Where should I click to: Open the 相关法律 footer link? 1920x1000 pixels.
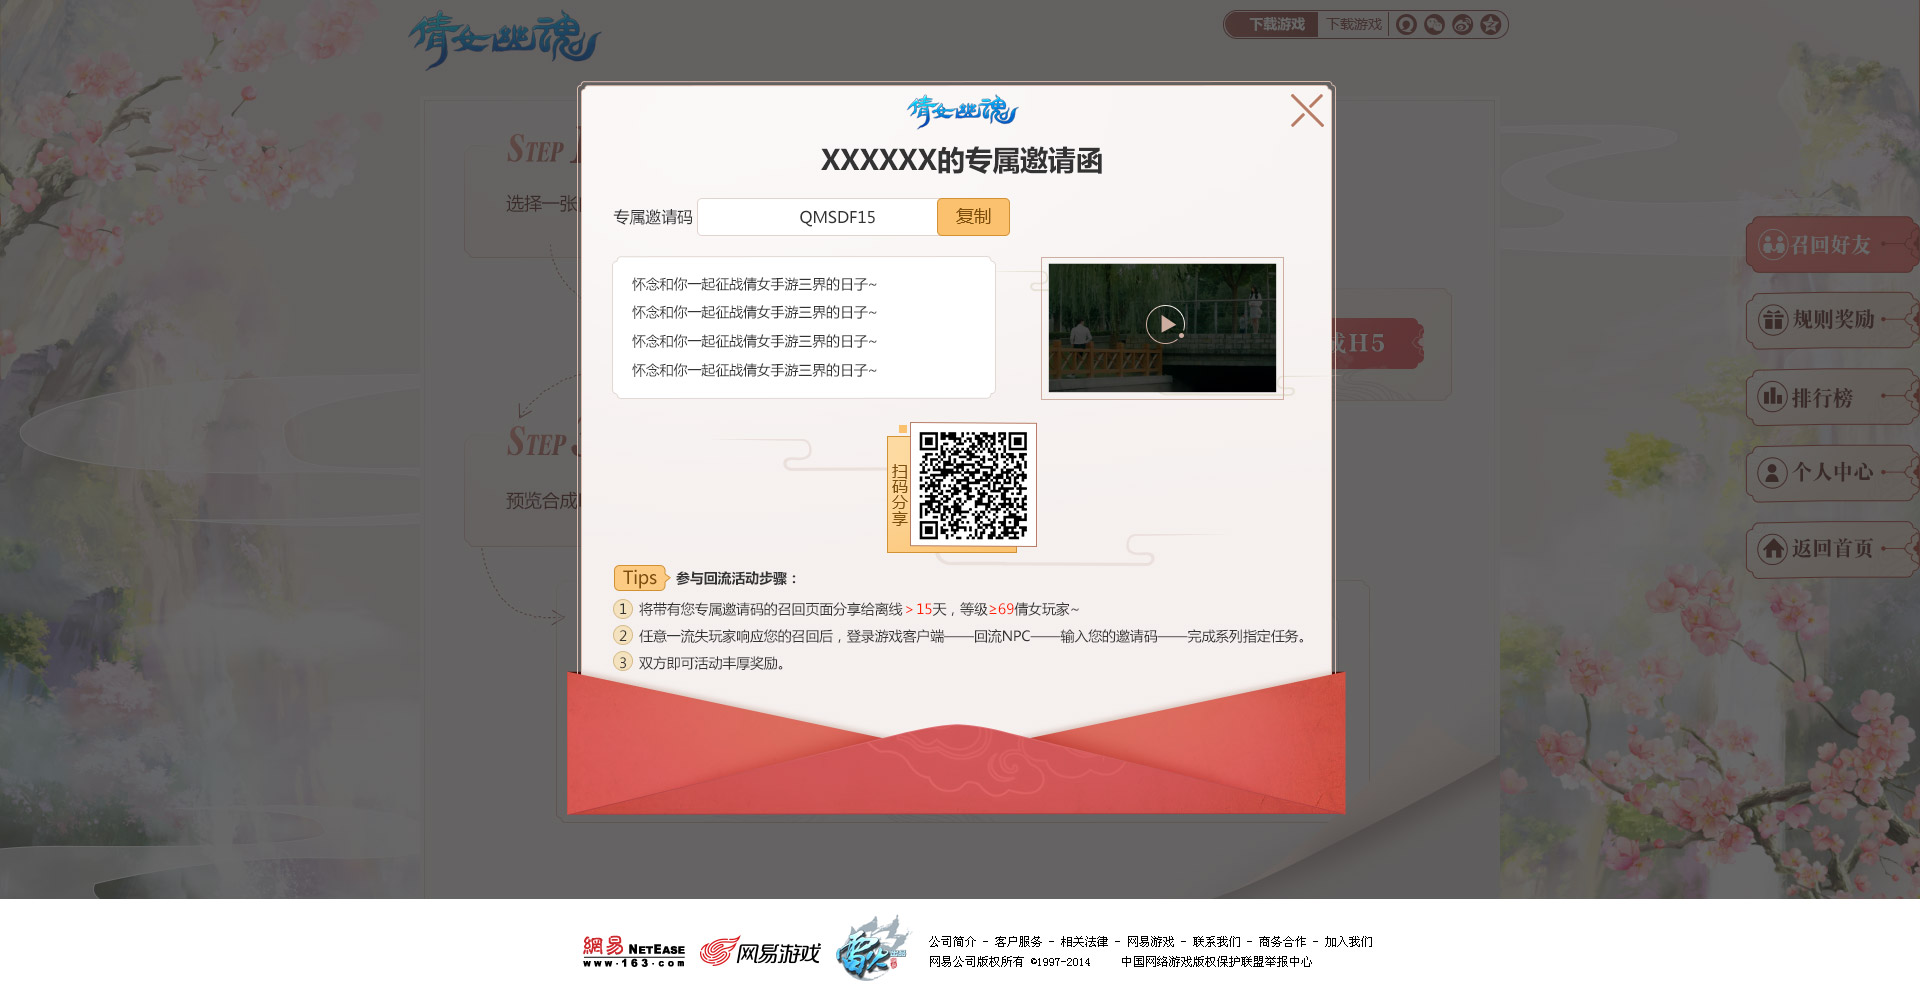1084,942
